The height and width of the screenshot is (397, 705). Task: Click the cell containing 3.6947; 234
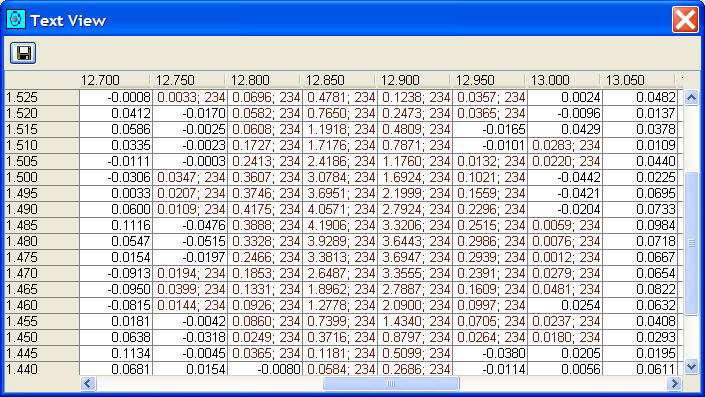click(415, 257)
